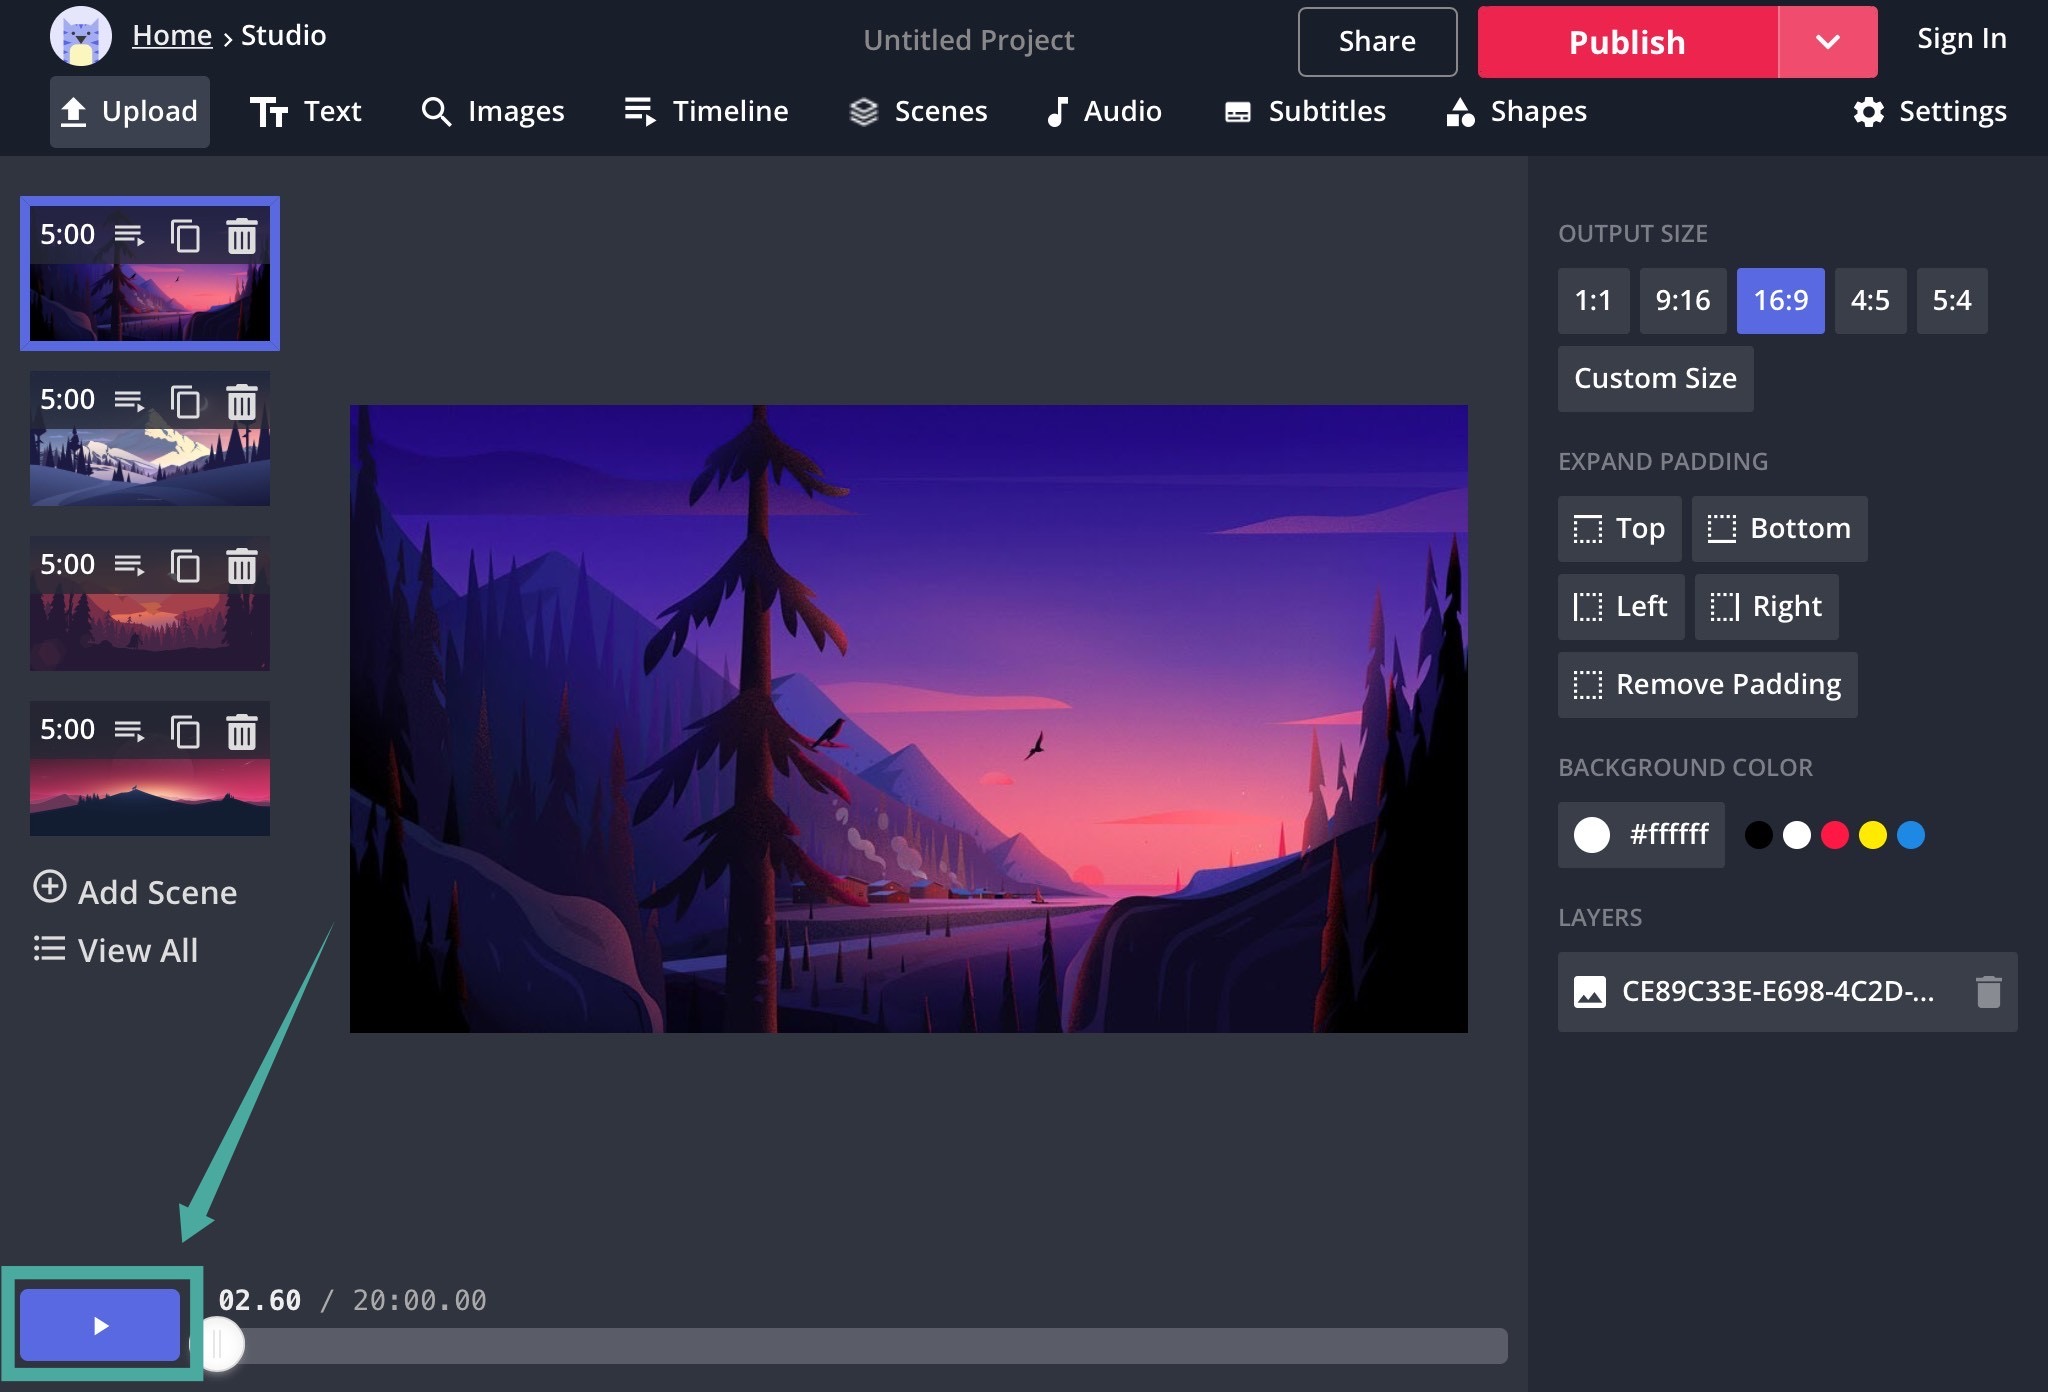Duplicate the second scene with the copy icon
This screenshot has width=2048, height=1392.
click(x=185, y=401)
